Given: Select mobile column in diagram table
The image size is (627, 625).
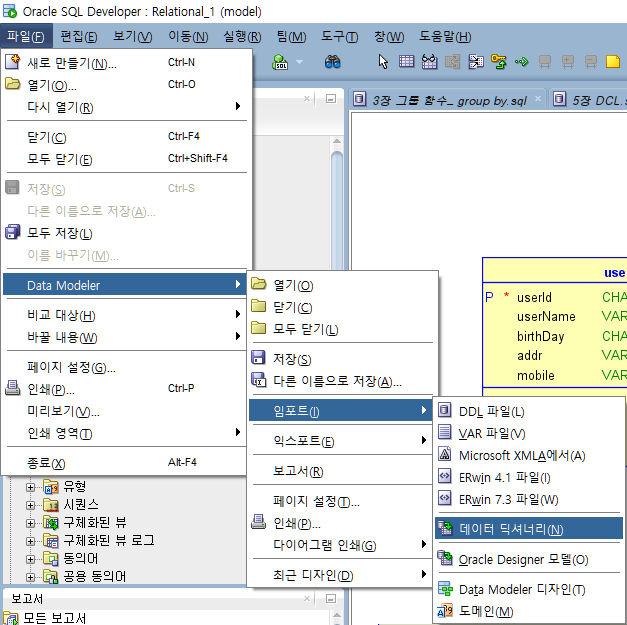Looking at the screenshot, I should tap(536, 375).
